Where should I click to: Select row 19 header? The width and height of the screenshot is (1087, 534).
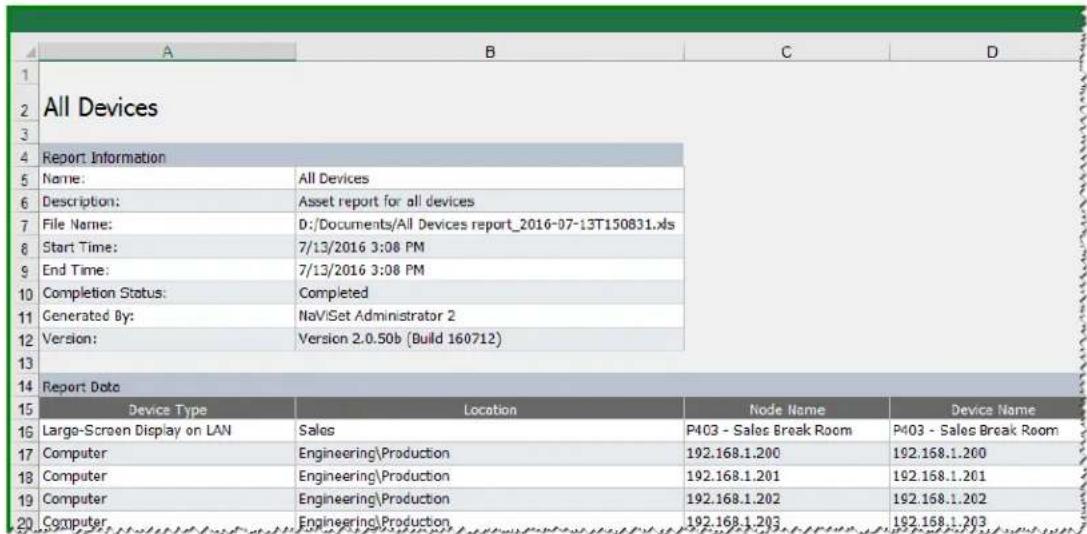(x=26, y=499)
